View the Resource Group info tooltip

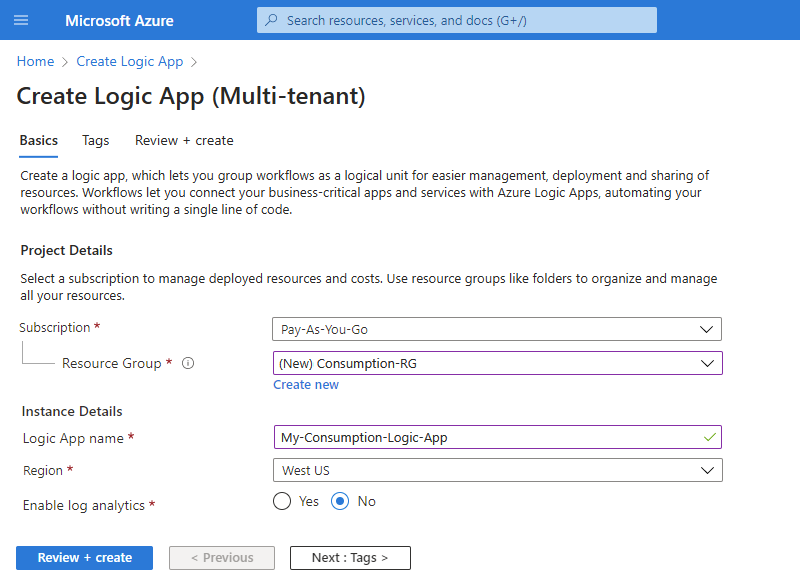[x=188, y=363]
